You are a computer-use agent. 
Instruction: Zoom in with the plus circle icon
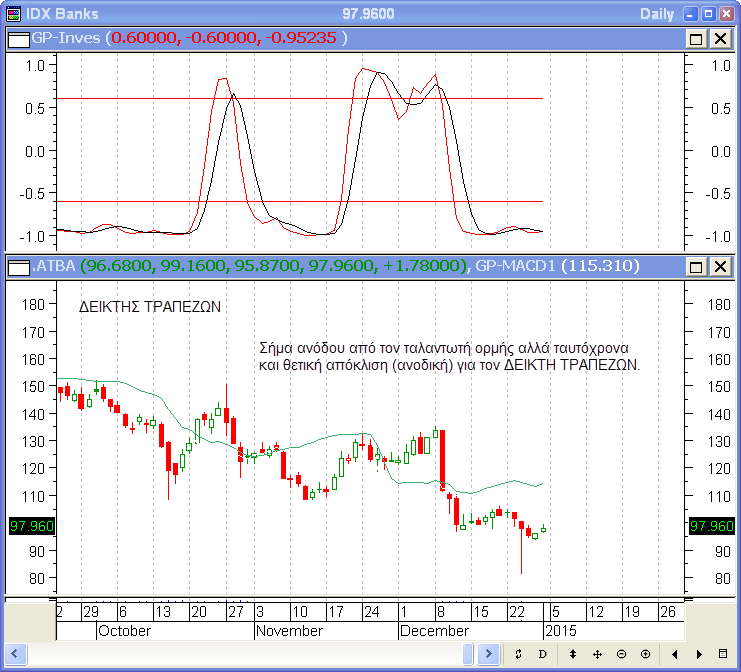[x=646, y=654]
